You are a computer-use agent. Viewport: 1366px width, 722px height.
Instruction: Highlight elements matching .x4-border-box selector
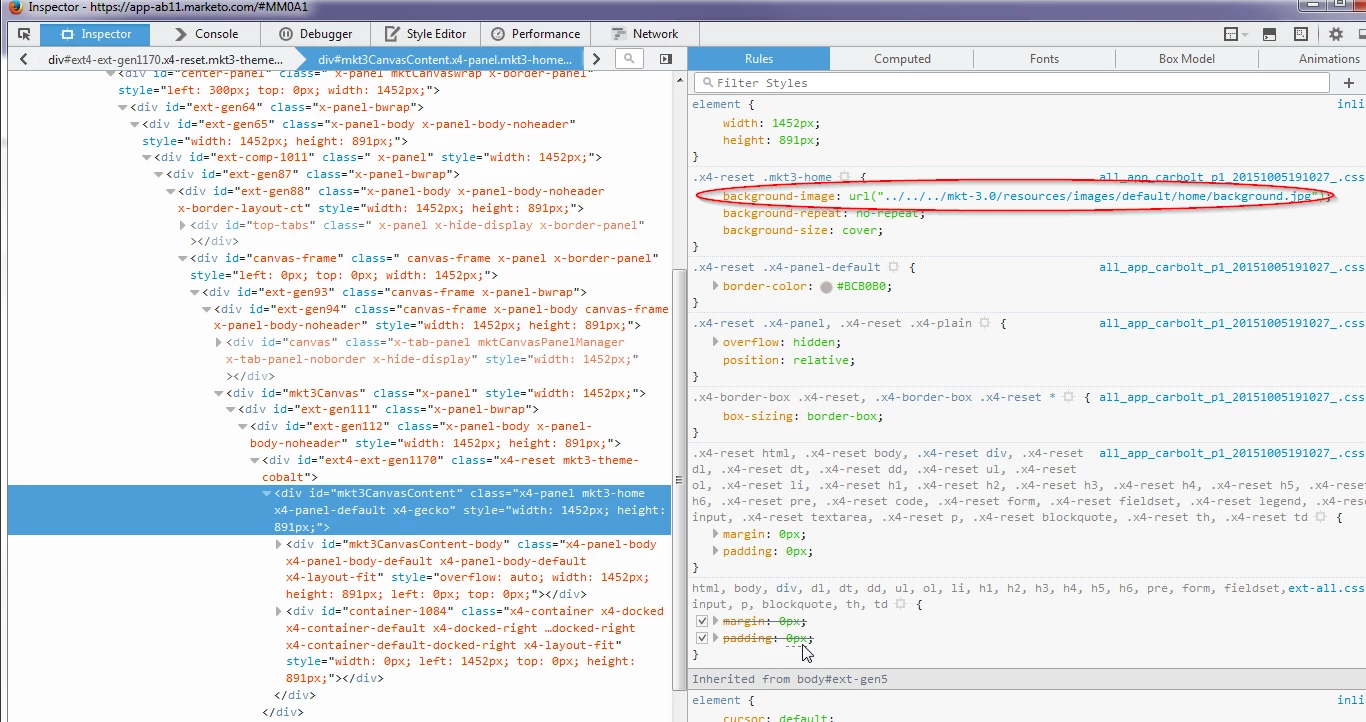(1068, 397)
